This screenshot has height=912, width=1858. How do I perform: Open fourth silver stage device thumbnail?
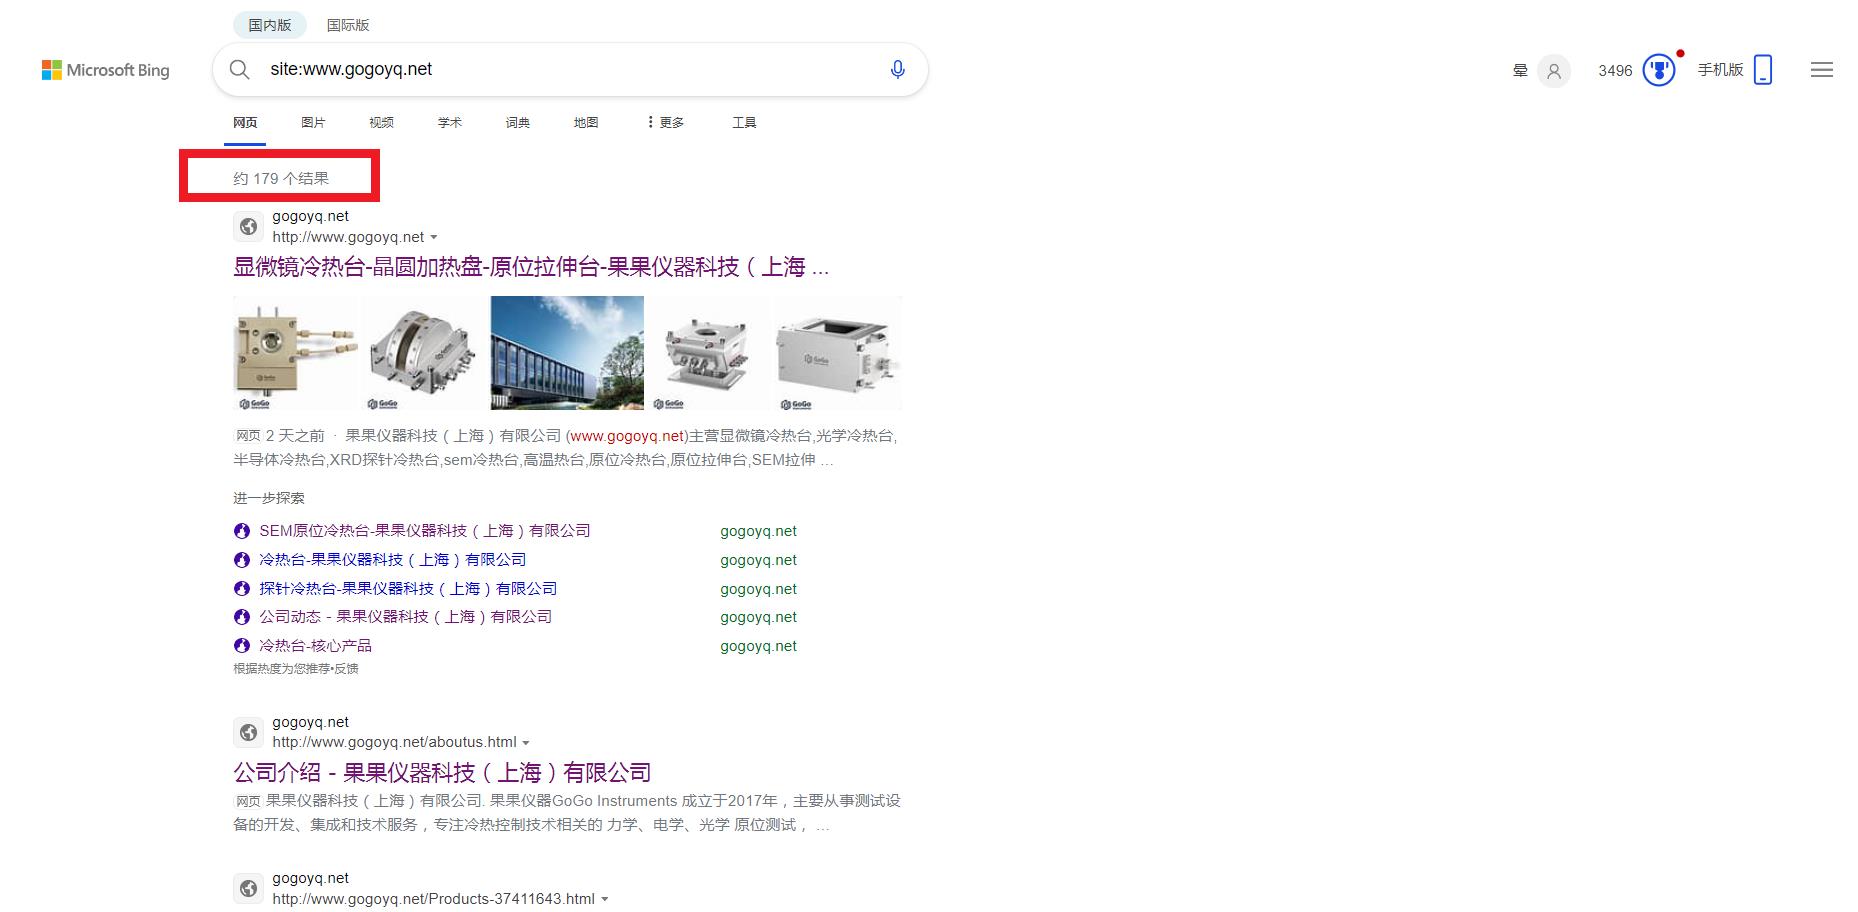(x=708, y=353)
